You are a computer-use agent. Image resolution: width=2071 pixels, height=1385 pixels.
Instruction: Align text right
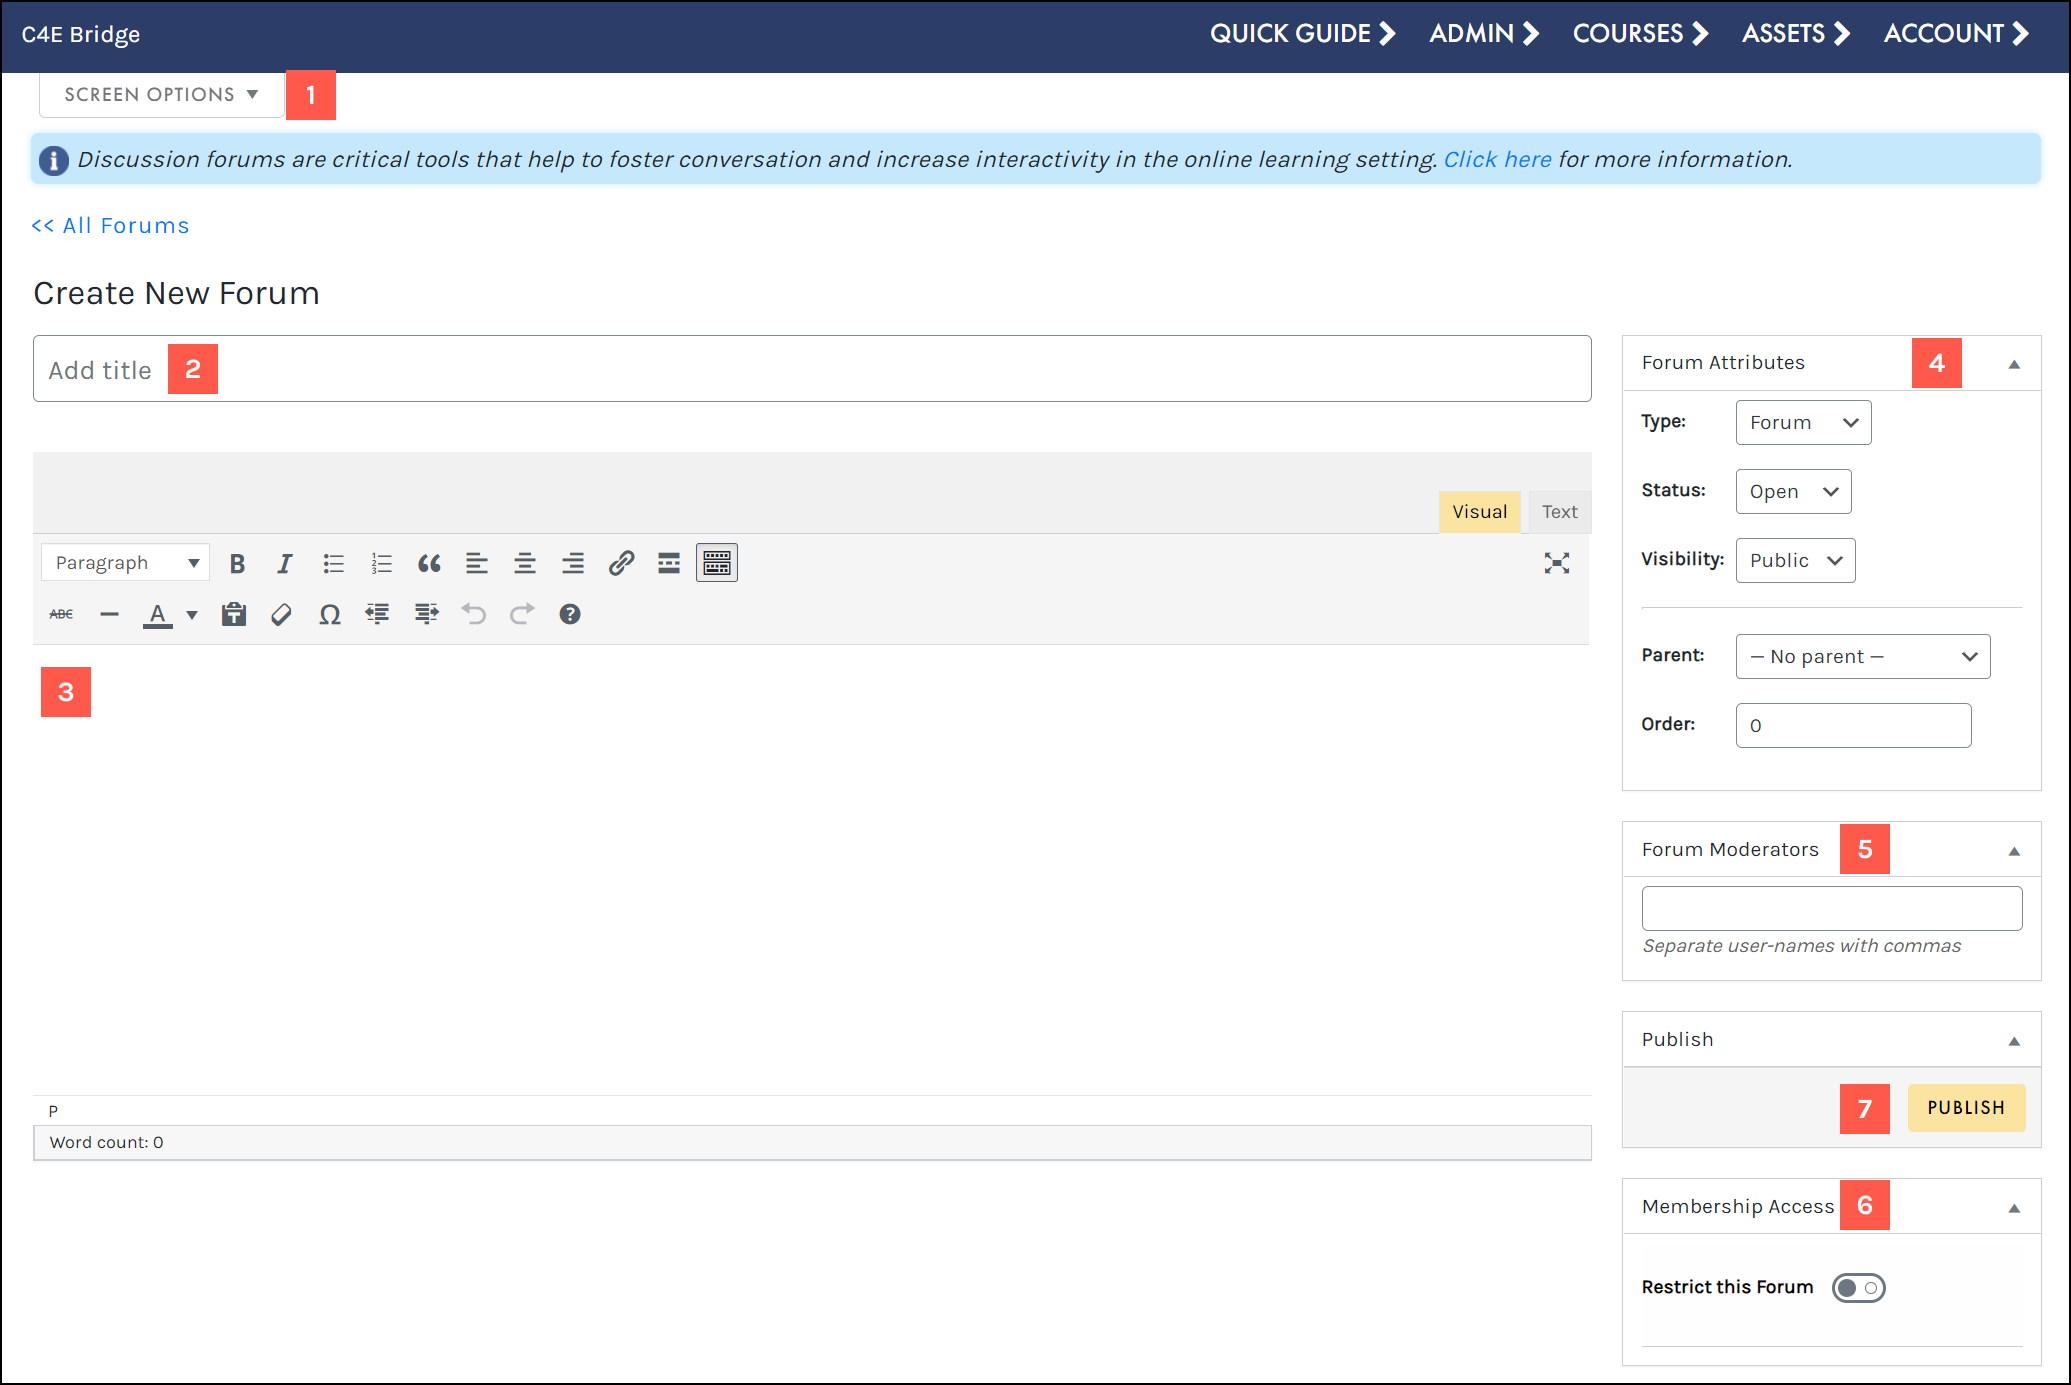[x=573, y=563]
